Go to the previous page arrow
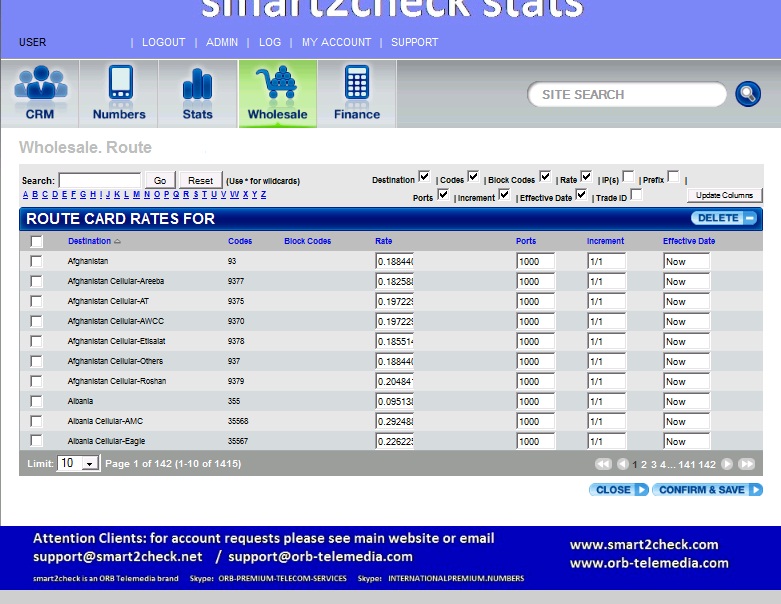 click(x=622, y=464)
